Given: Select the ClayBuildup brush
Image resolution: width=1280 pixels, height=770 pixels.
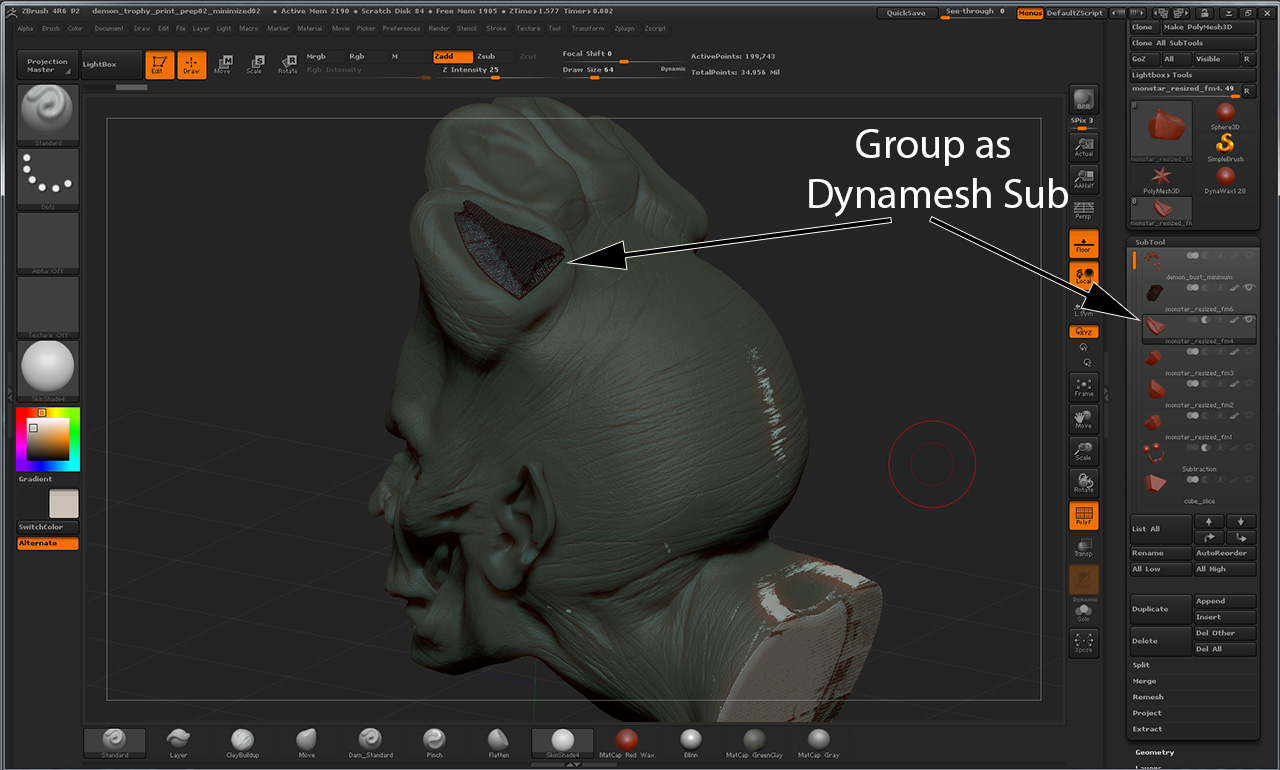Looking at the screenshot, I should click(x=242, y=743).
